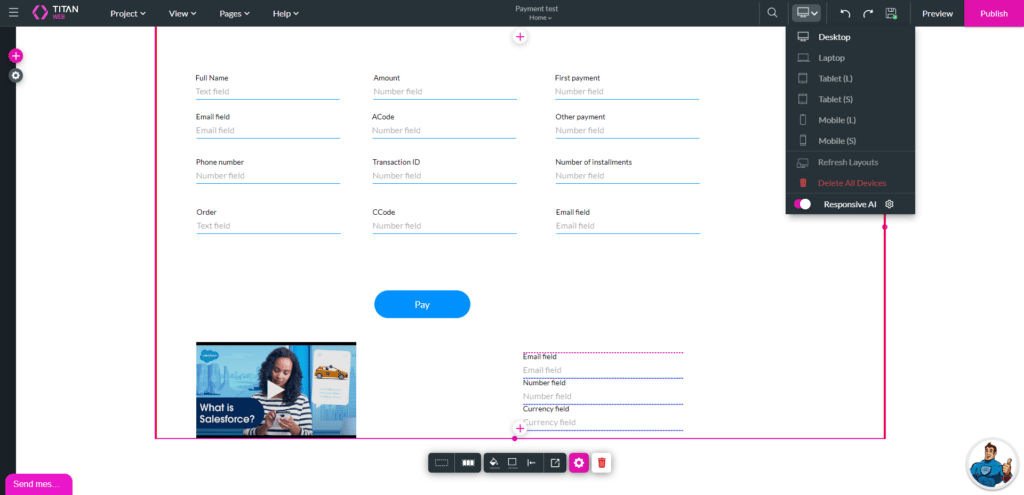Click the hamburger menu icon
The width and height of the screenshot is (1024, 495).
pos(13,13)
